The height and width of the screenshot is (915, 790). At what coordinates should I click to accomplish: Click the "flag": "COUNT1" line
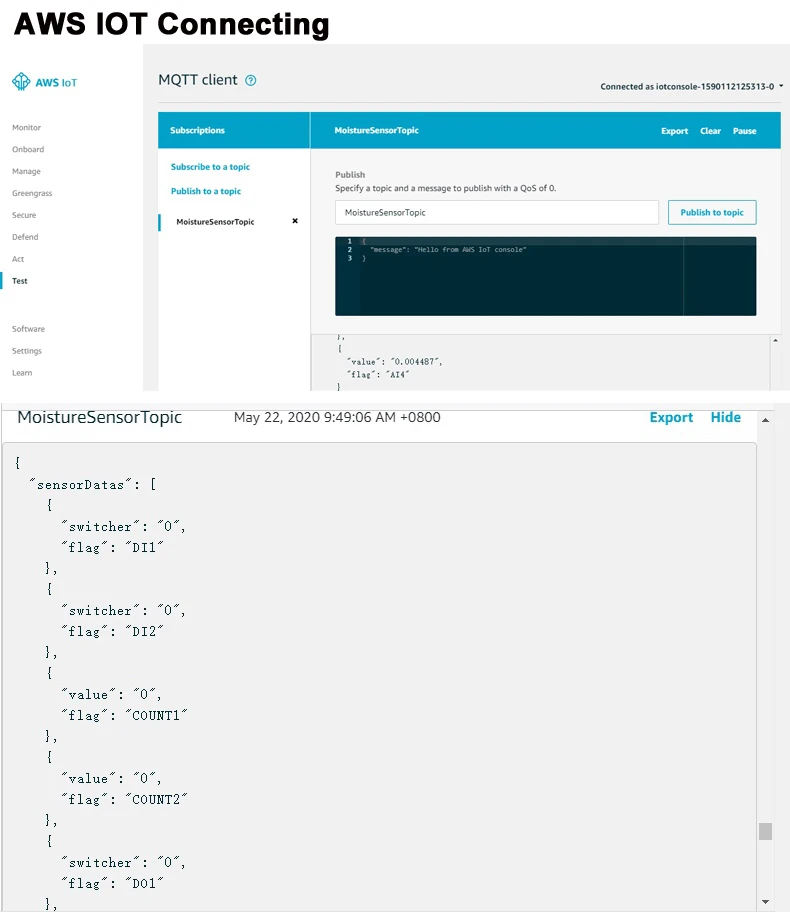[125, 716]
